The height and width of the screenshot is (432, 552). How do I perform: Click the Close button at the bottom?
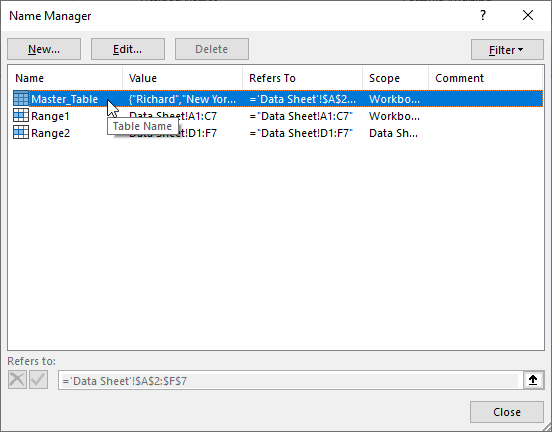507,412
